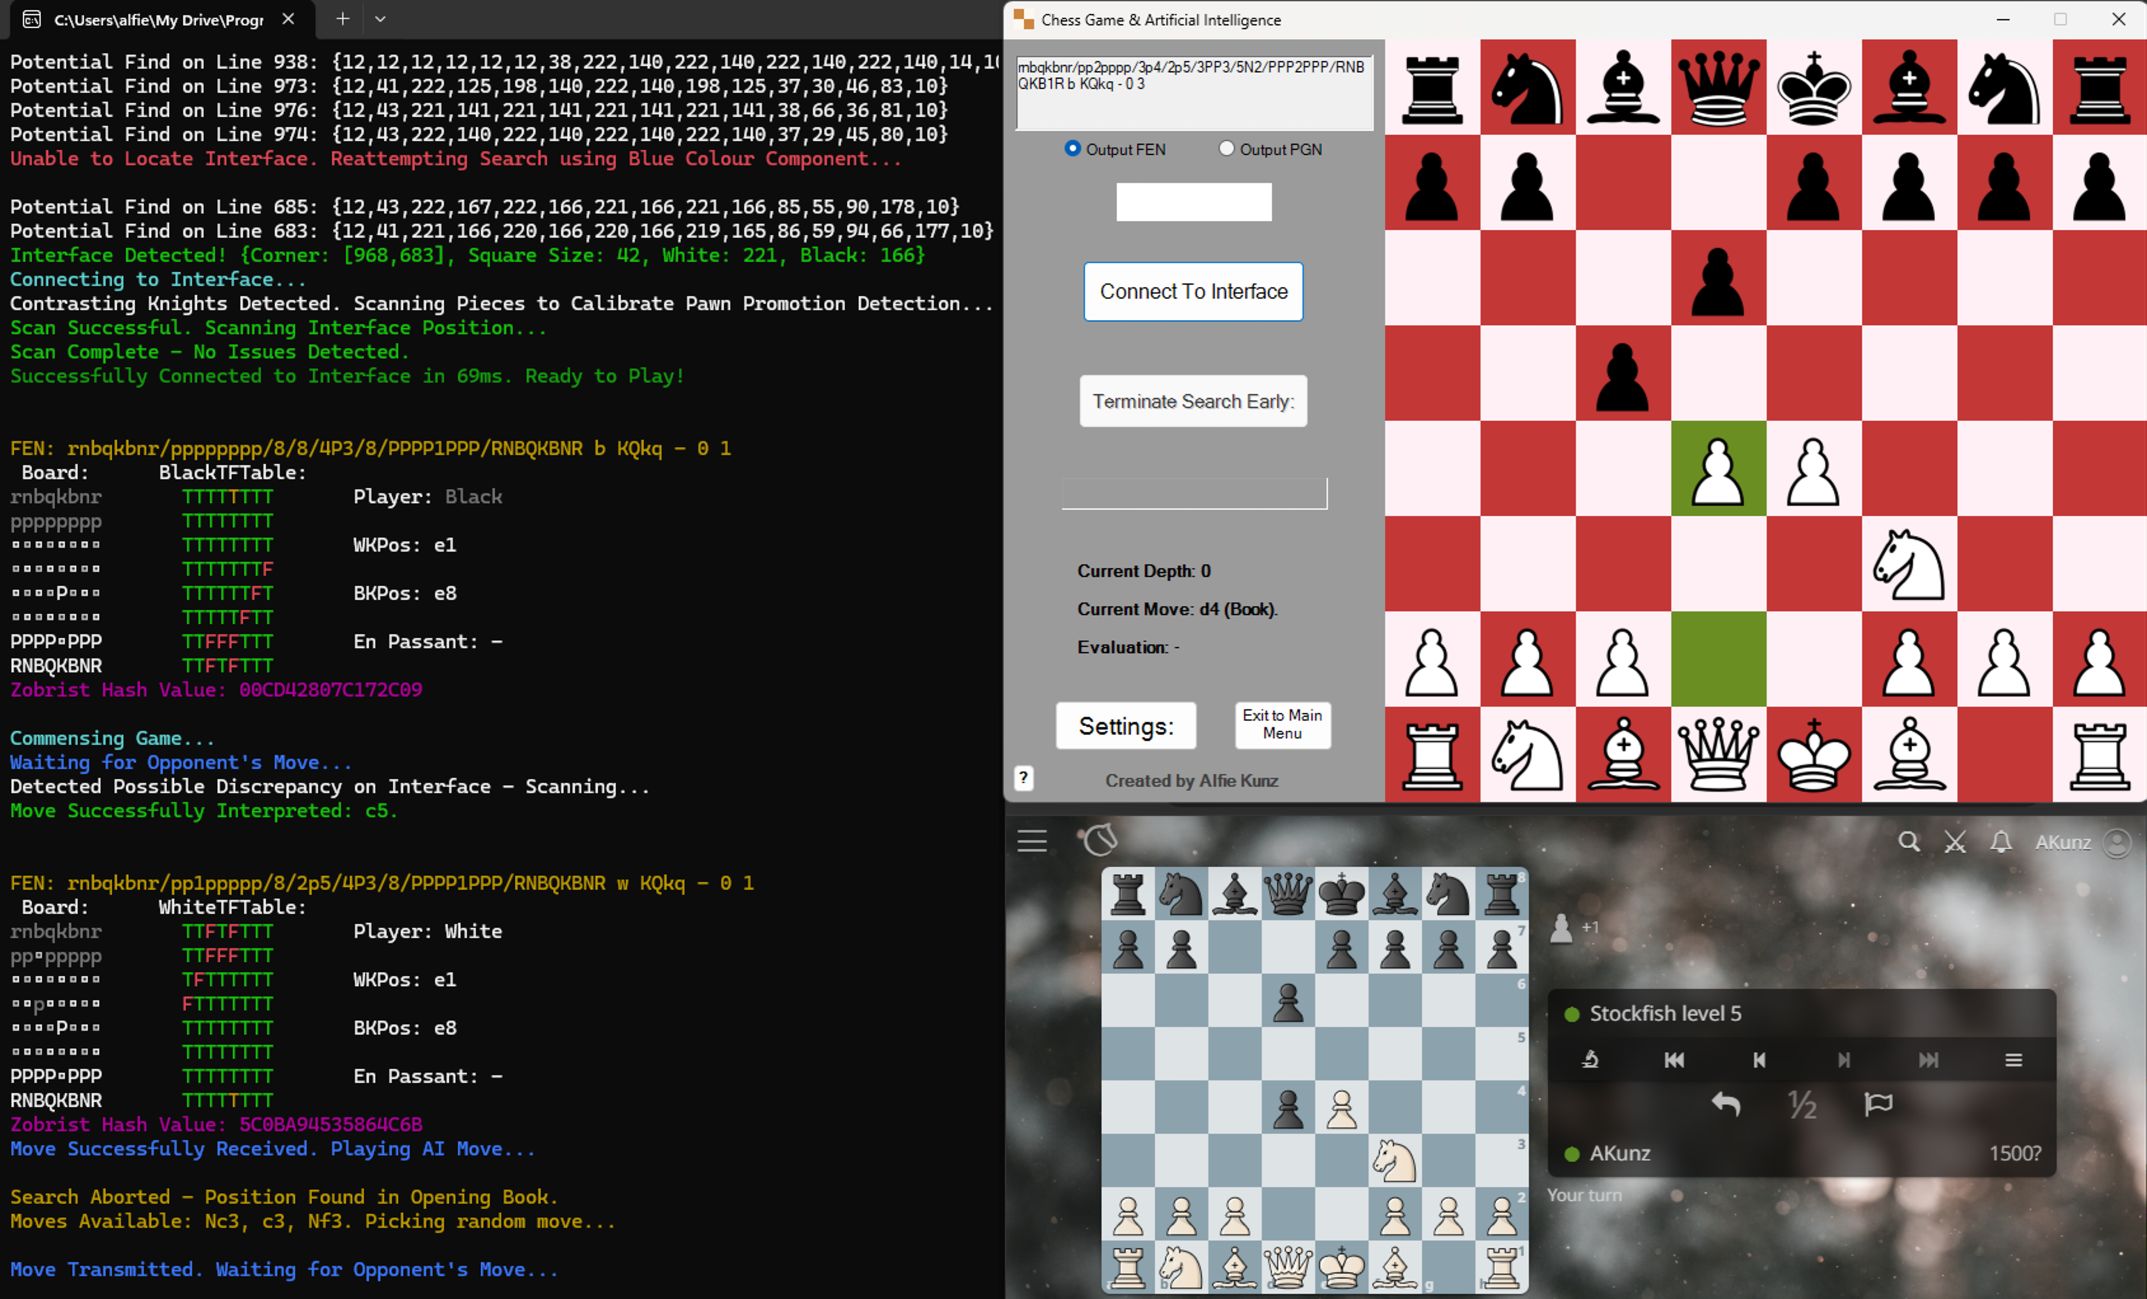Click AKunz player name in game panel
2147x1299 pixels.
click(1620, 1153)
